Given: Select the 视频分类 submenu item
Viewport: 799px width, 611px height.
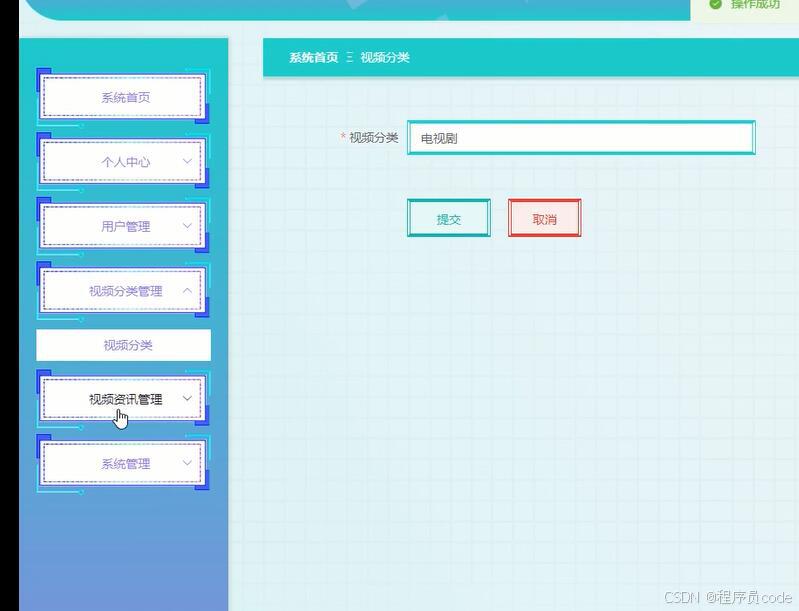Looking at the screenshot, I should tap(123, 345).
